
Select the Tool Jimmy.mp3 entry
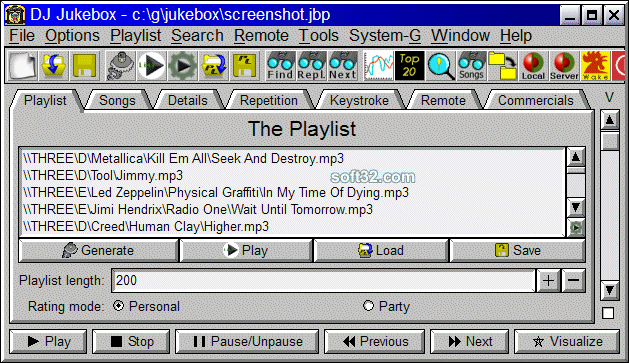(292, 176)
